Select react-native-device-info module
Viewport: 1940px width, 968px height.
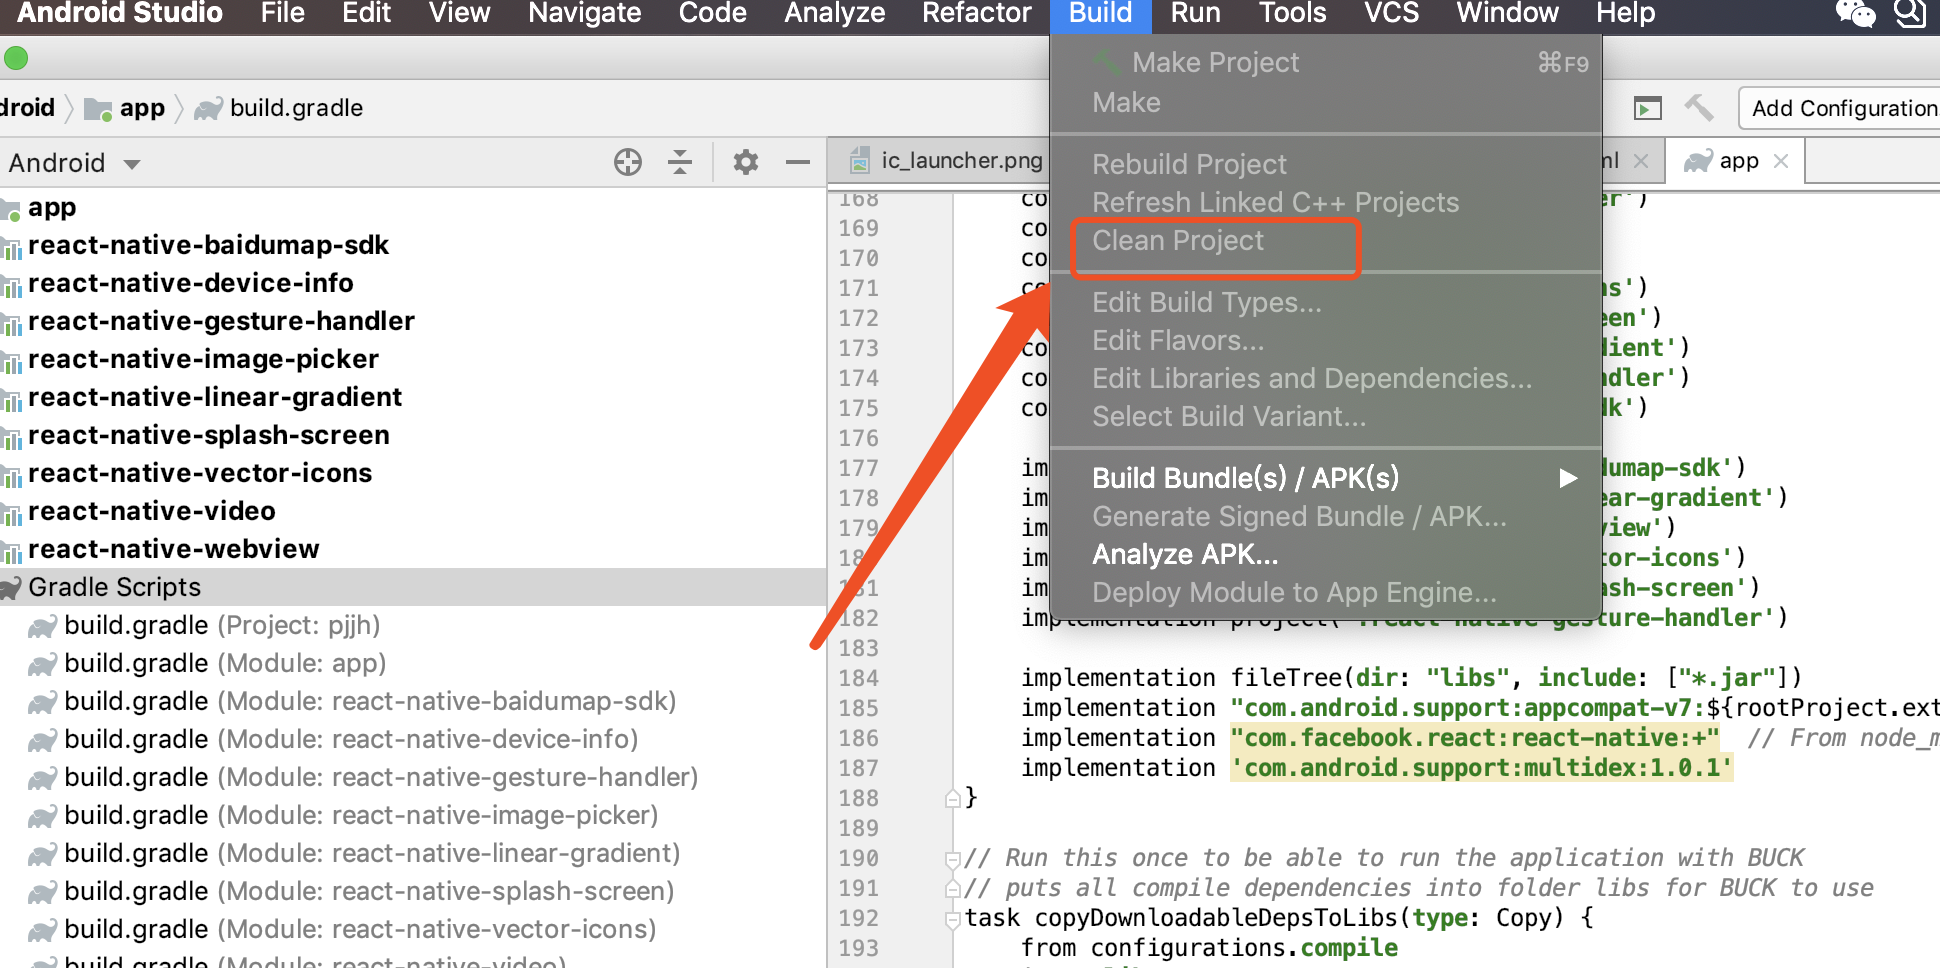pos(190,283)
